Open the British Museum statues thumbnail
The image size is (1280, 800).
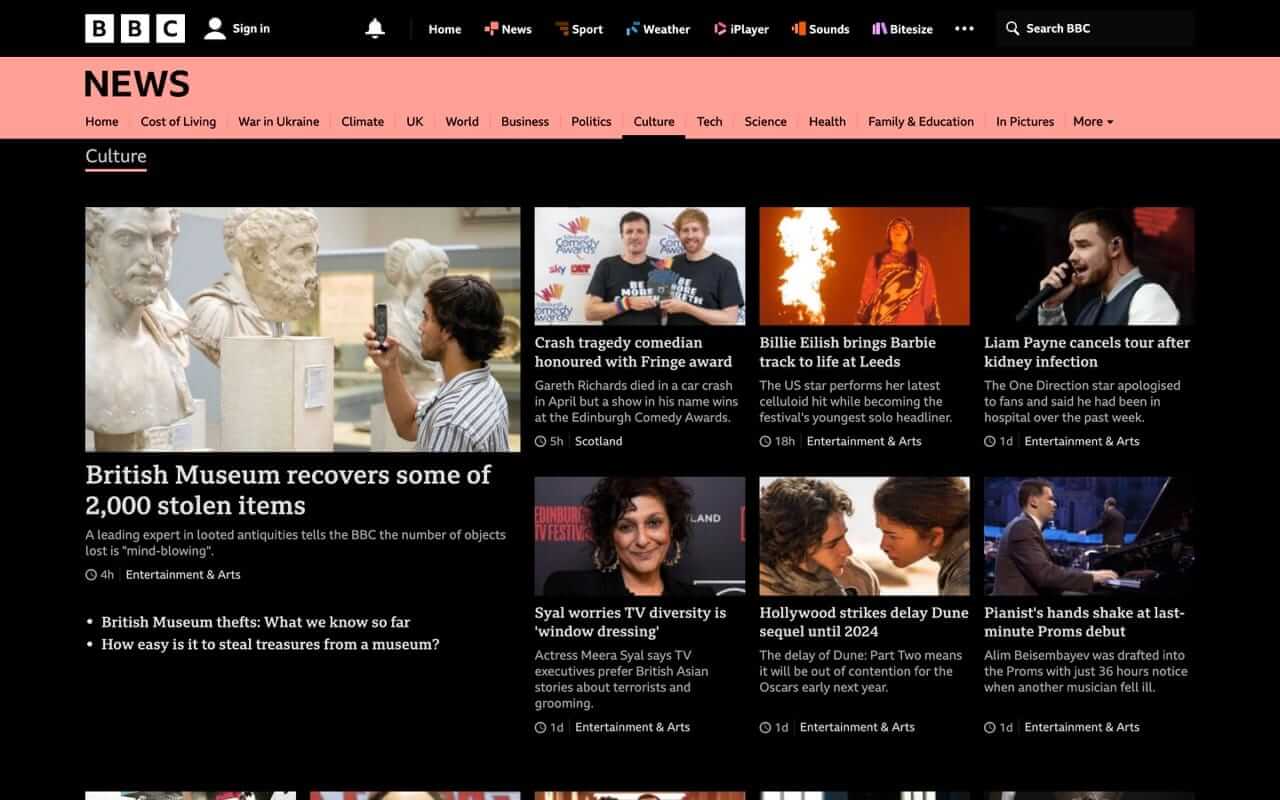303,329
